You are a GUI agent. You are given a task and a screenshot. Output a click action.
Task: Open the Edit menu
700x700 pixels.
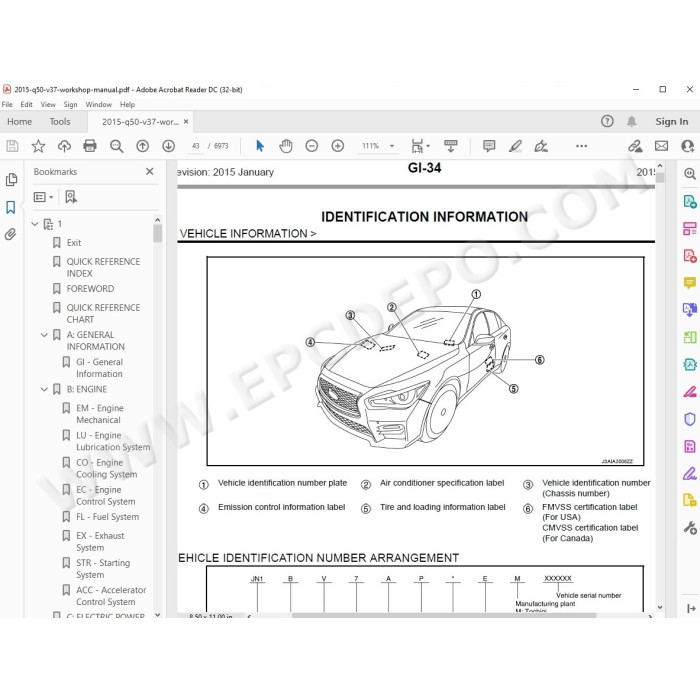pos(26,104)
